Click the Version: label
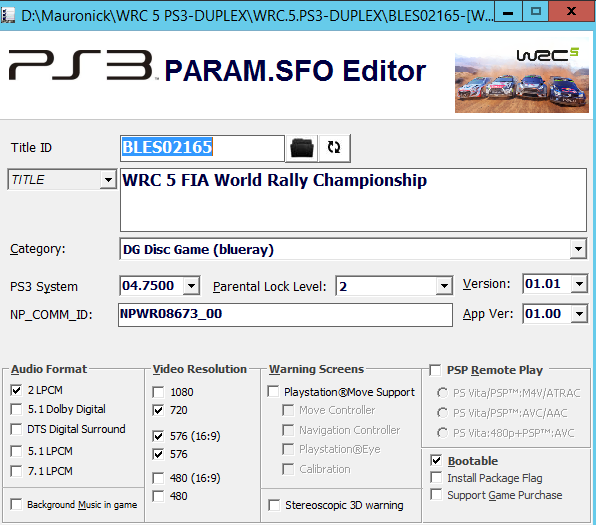Image resolution: width=596 pixels, height=525 pixels. 487,284
